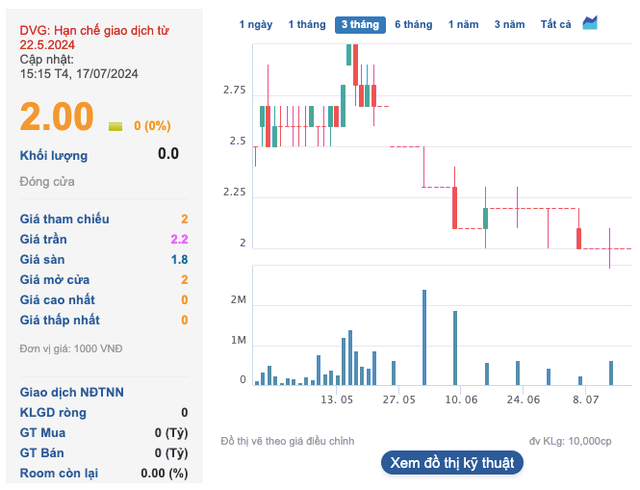This screenshot has height=490, width=640.
Task: Click the Giá trần value 2.2
Action: [x=179, y=240]
